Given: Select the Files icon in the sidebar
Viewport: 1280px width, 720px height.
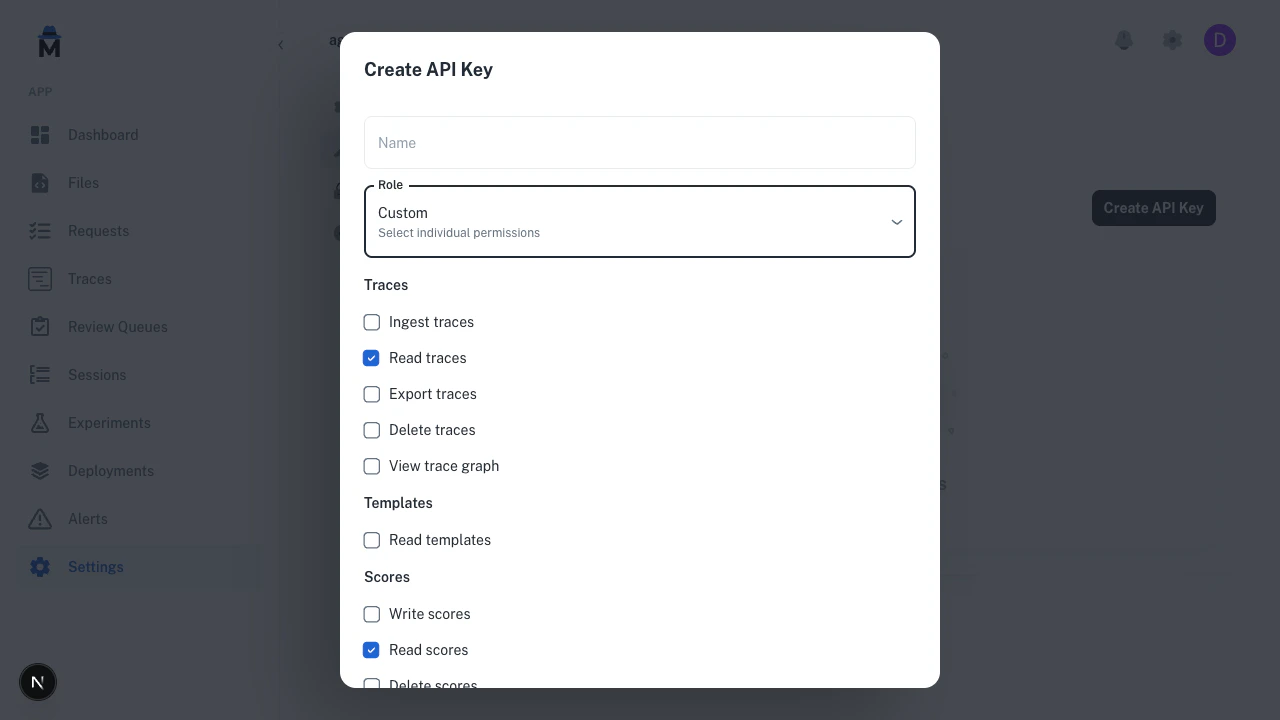Looking at the screenshot, I should [40, 183].
